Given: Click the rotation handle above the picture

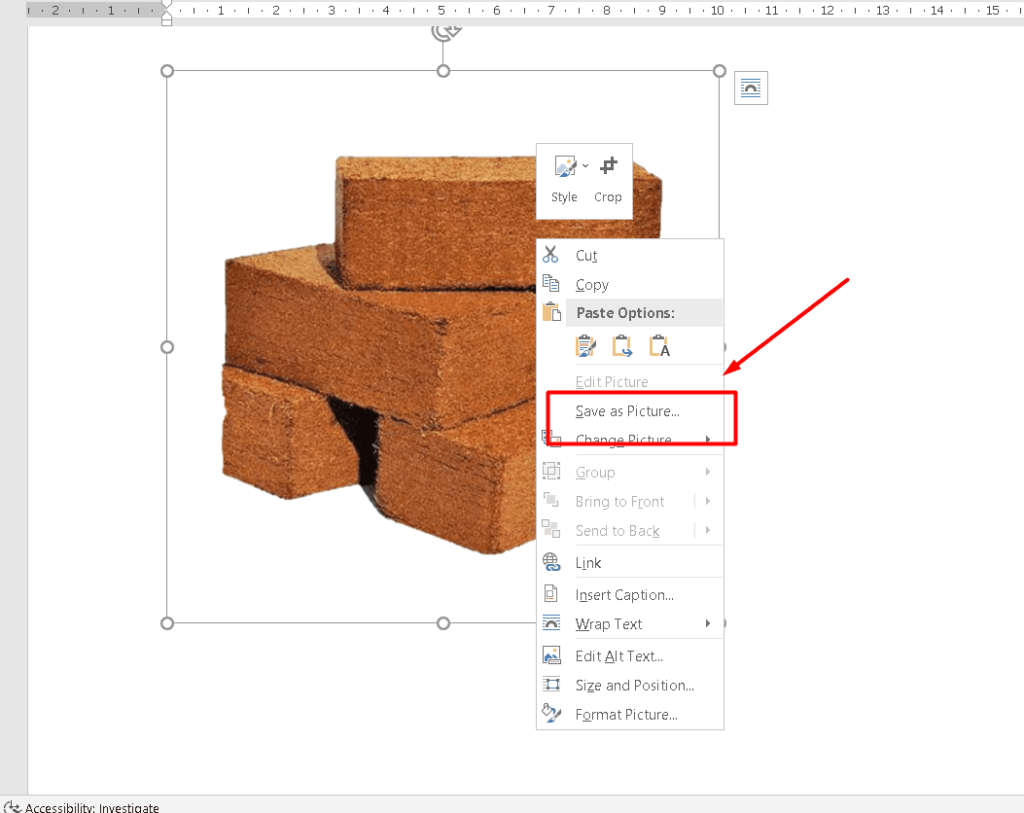Looking at the screenshot, I should click(444, 30).
